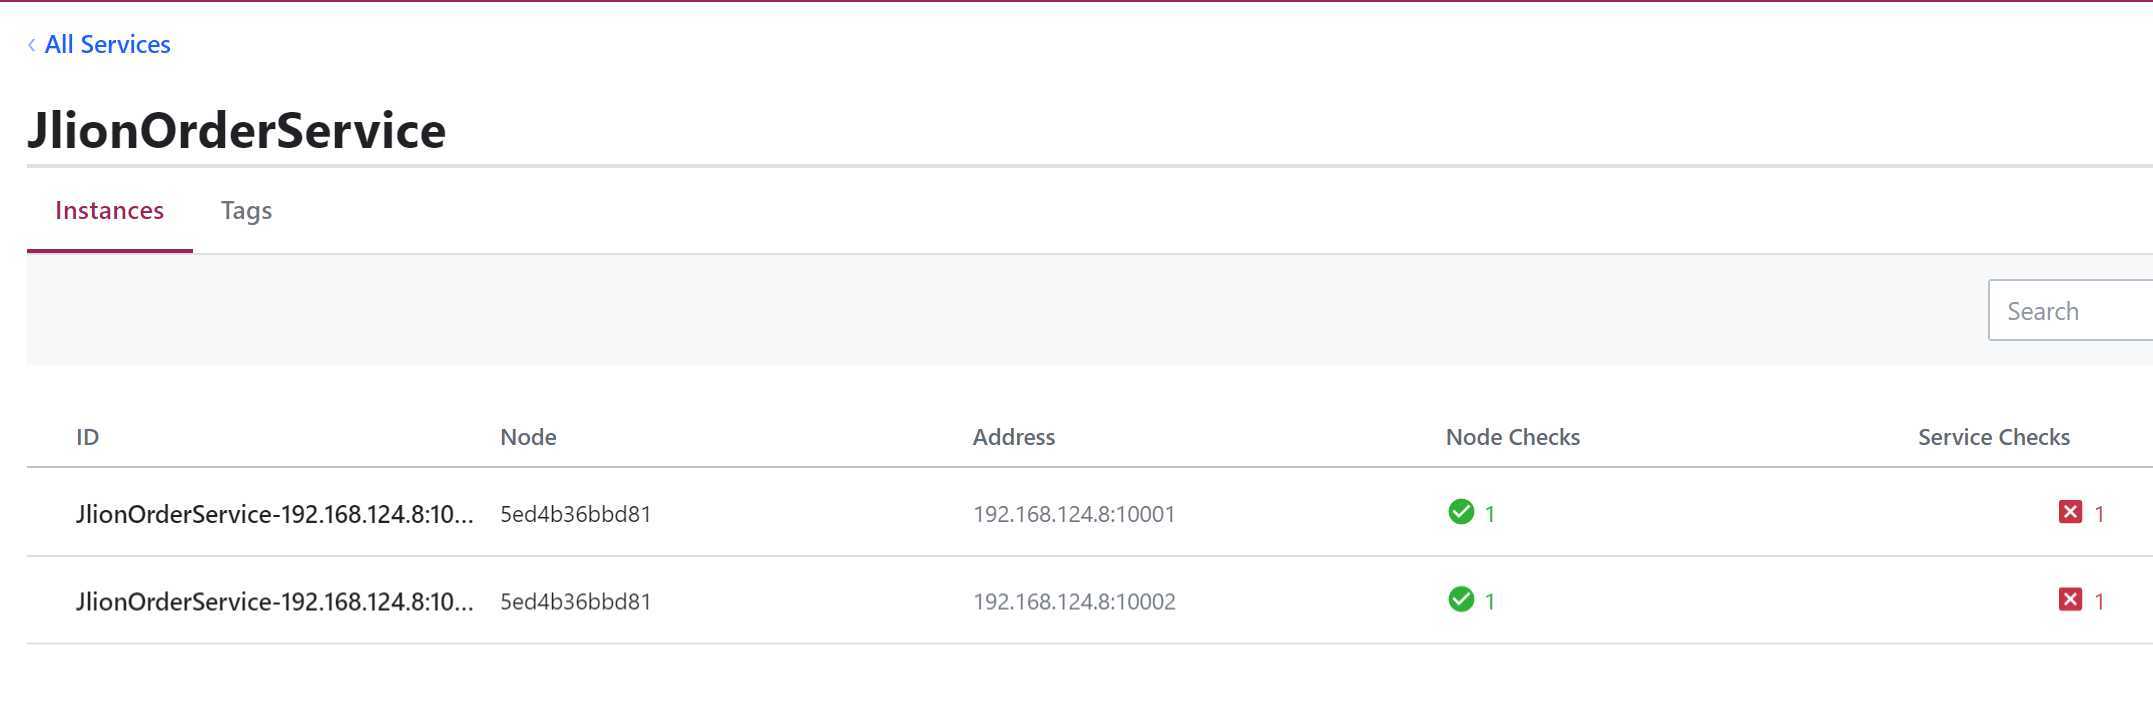Viewport: 2153px width, 707px height.
Task: Click the Node column header
Action: click(528, 437)
